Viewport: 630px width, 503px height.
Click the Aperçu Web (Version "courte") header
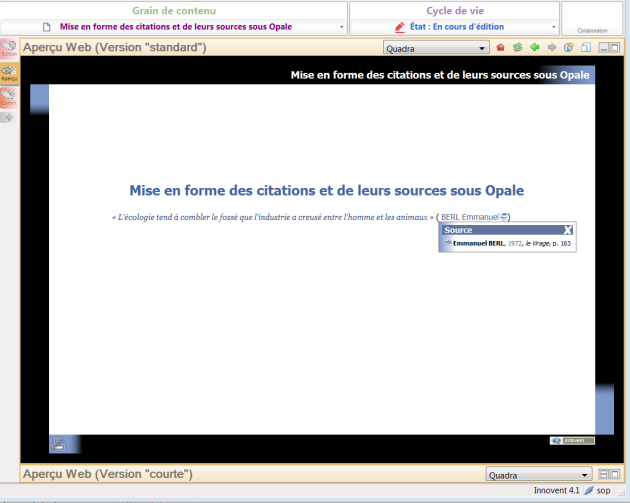108,474
